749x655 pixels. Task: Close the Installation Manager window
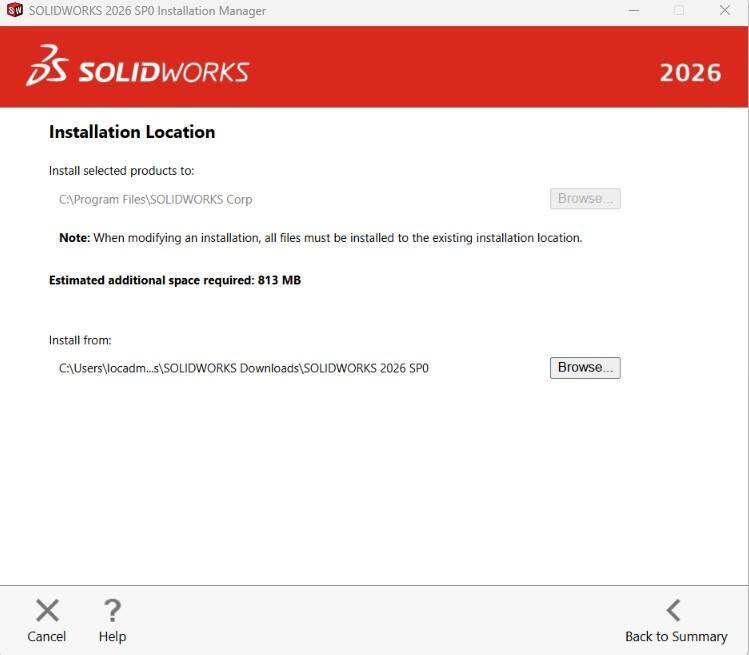click(725, 11)
